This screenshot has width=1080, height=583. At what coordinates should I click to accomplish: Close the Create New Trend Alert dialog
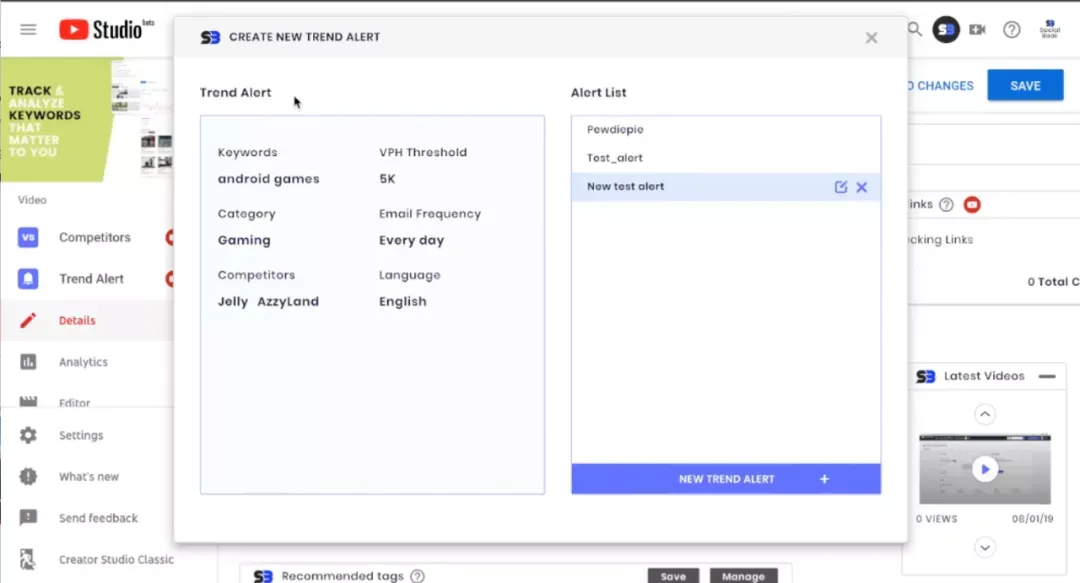click(x=871, y=37)
